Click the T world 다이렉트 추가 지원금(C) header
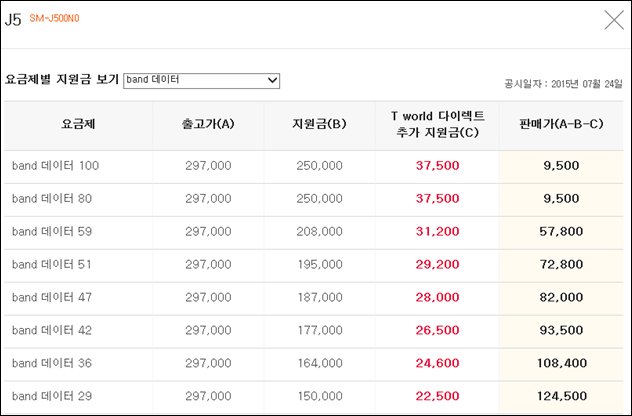The image size is (632, 416). click(x=437, y=124)
